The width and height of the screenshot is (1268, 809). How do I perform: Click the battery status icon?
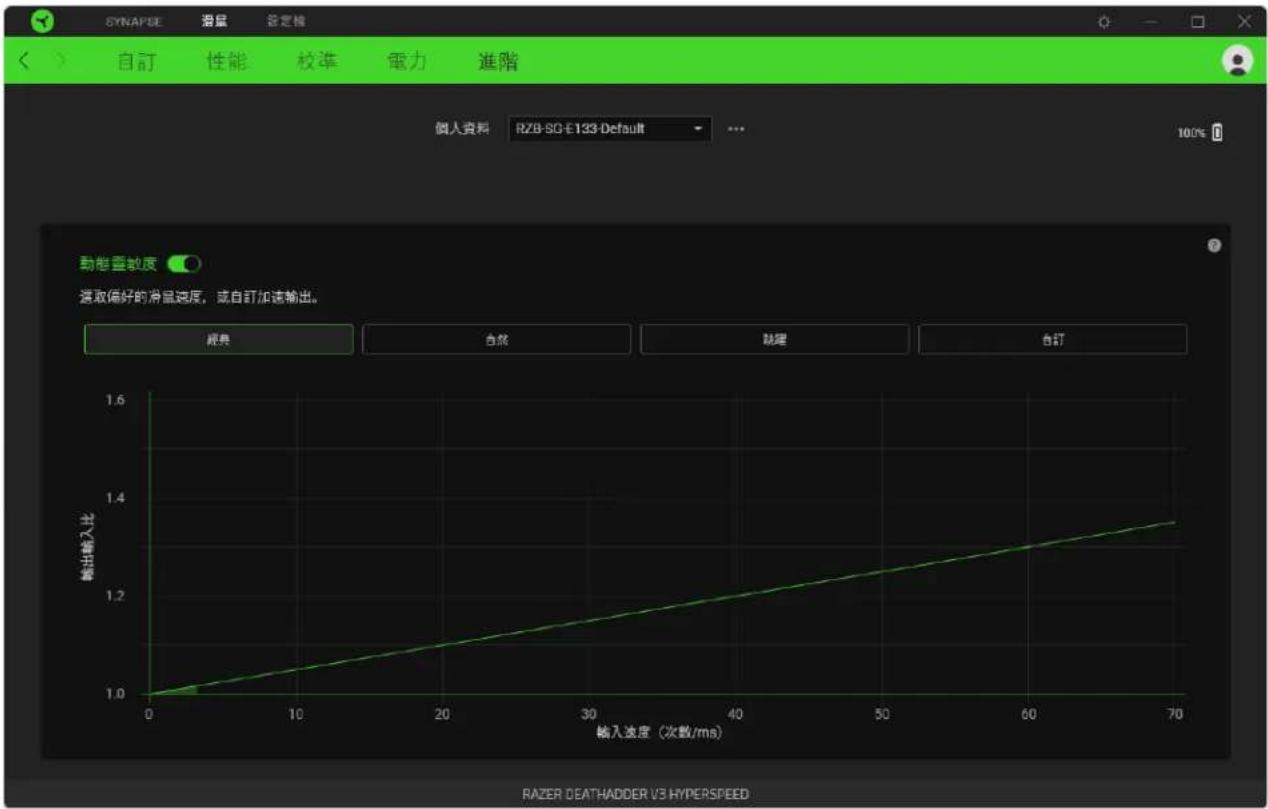[1217, 132]
